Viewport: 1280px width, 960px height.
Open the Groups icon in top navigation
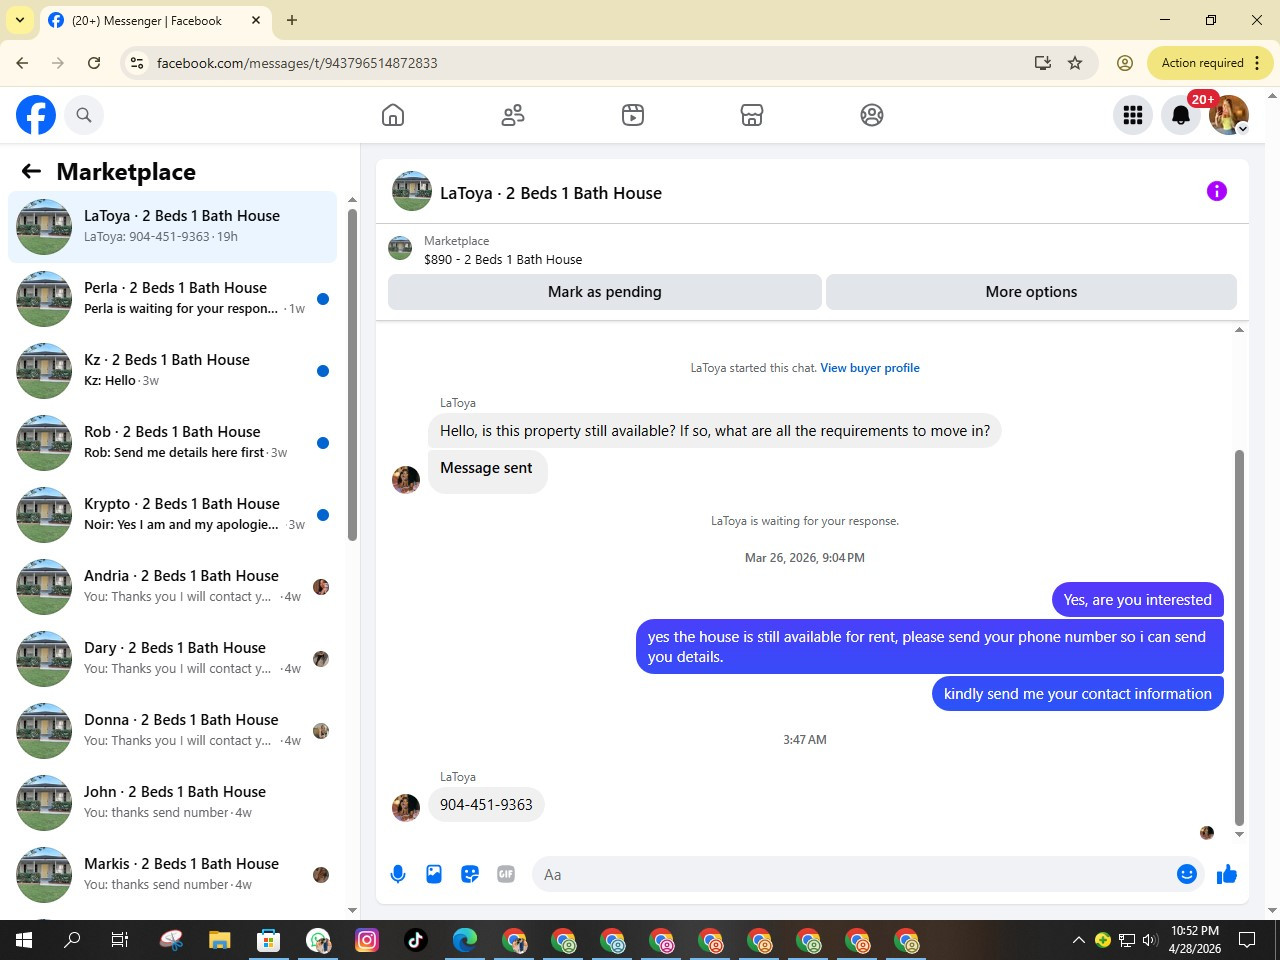872,115
